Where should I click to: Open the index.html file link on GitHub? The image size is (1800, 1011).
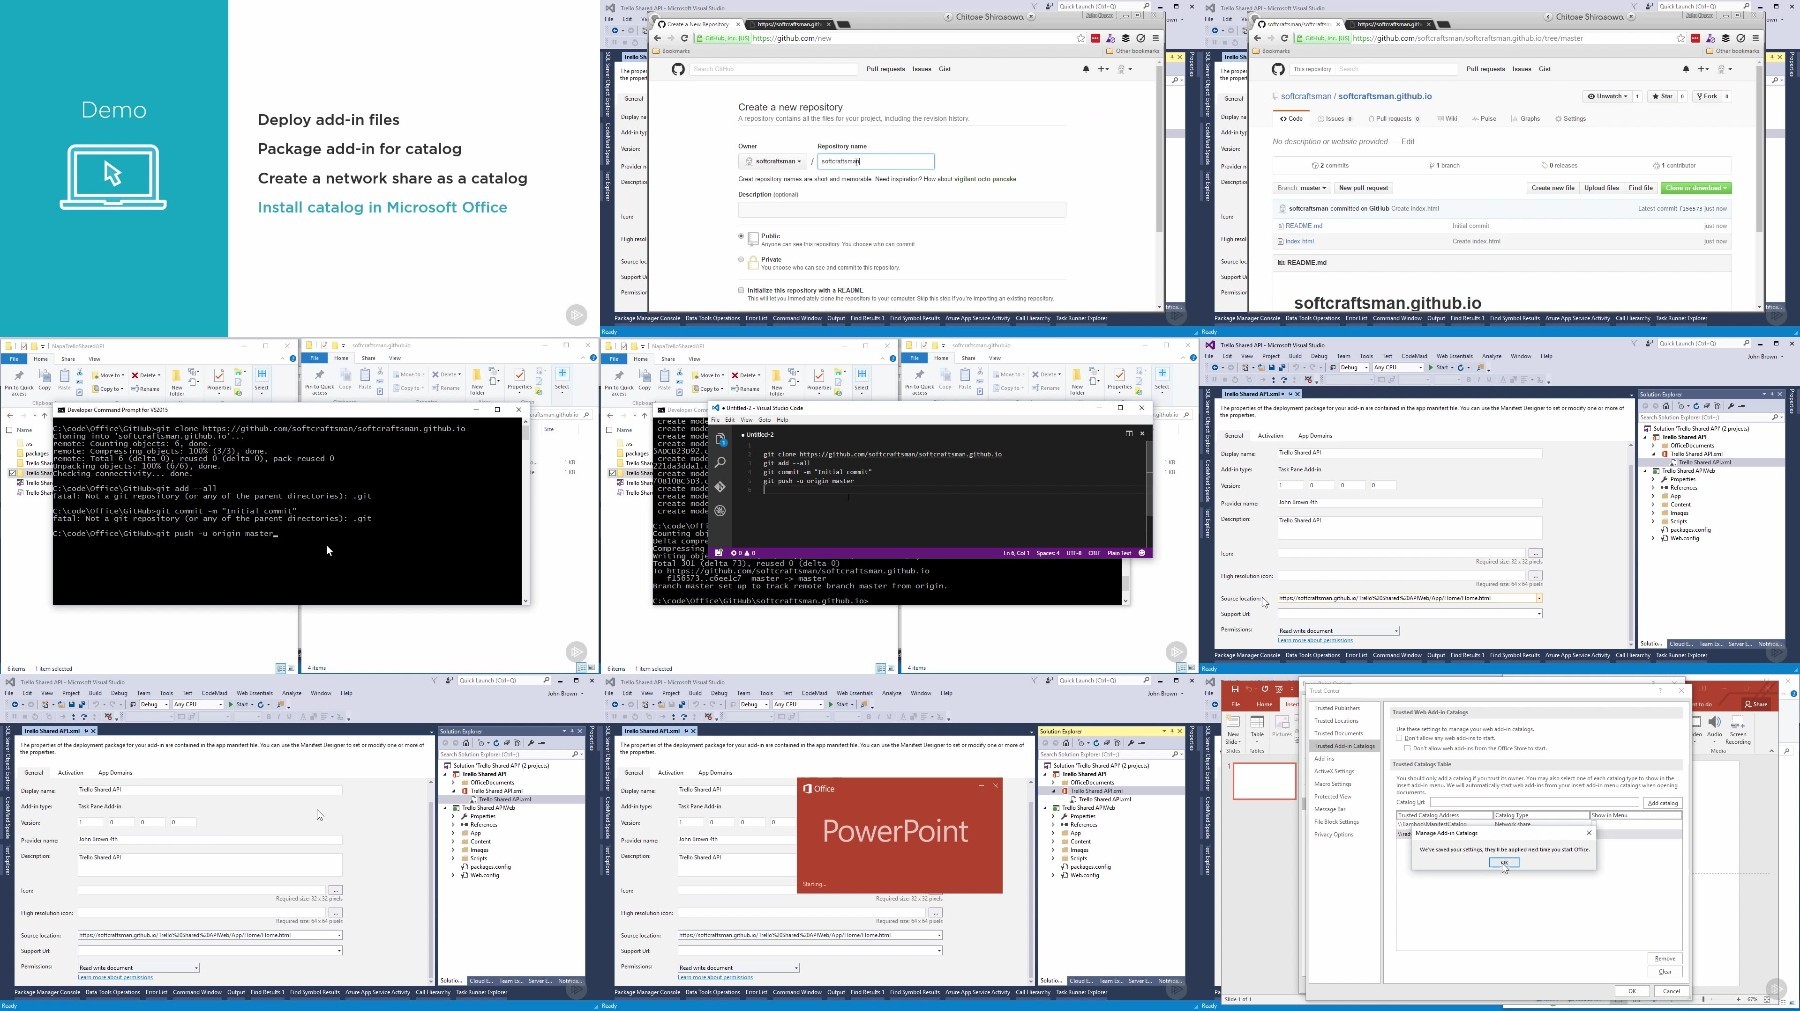point(1300,241)
